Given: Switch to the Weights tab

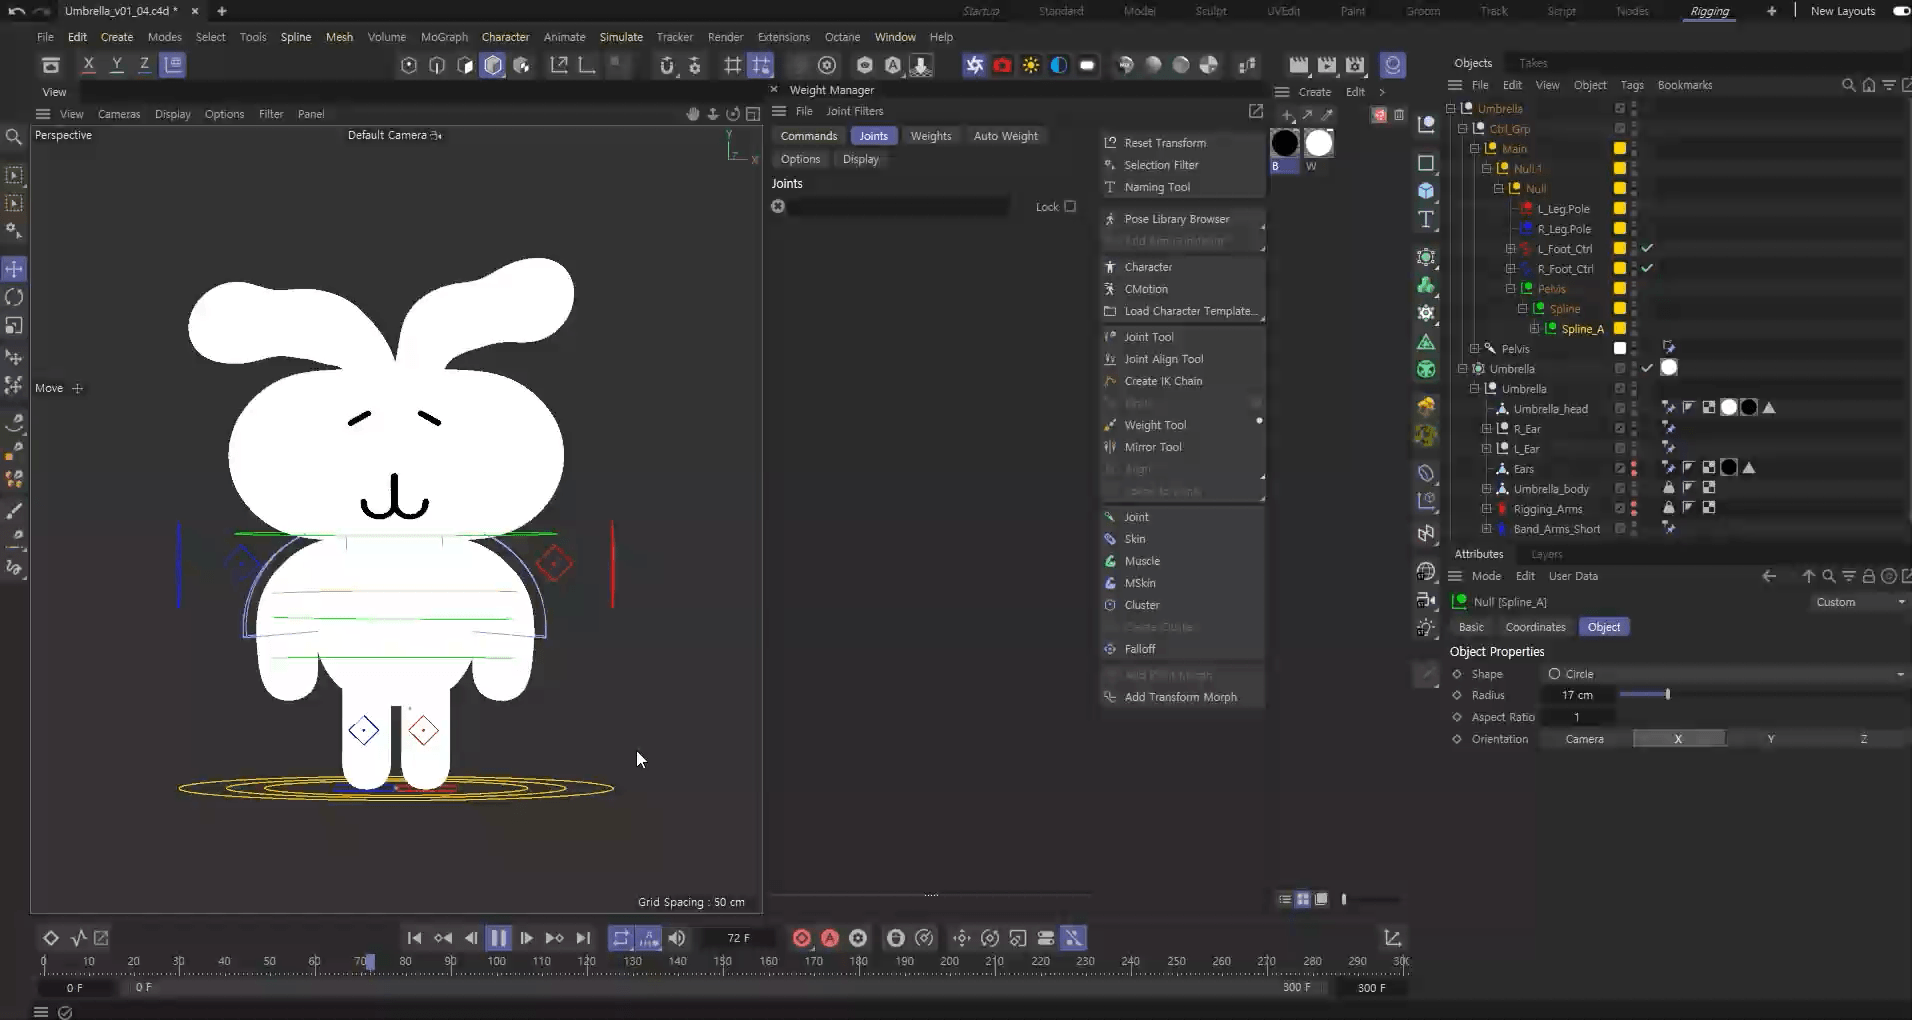Looking at the screenshot, I should (930, 136).
